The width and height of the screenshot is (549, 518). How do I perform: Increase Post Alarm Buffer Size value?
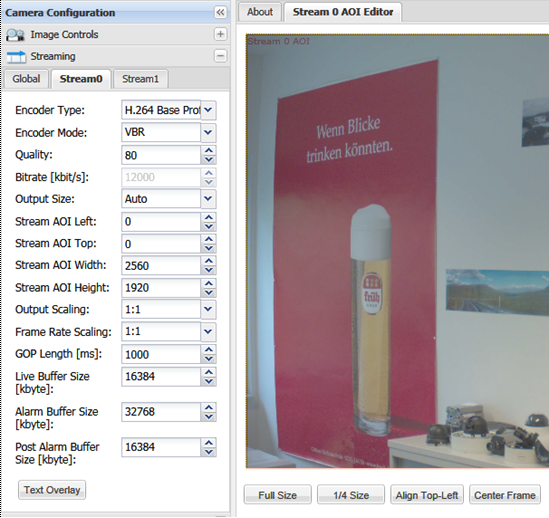209,443
